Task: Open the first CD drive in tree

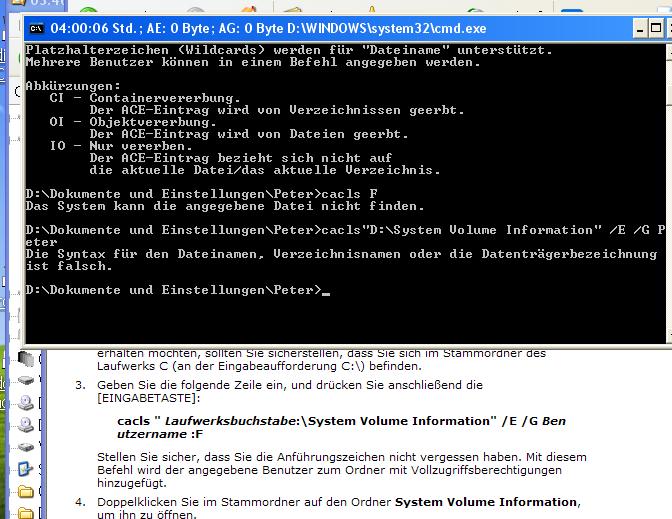Action: pos(27,403)
